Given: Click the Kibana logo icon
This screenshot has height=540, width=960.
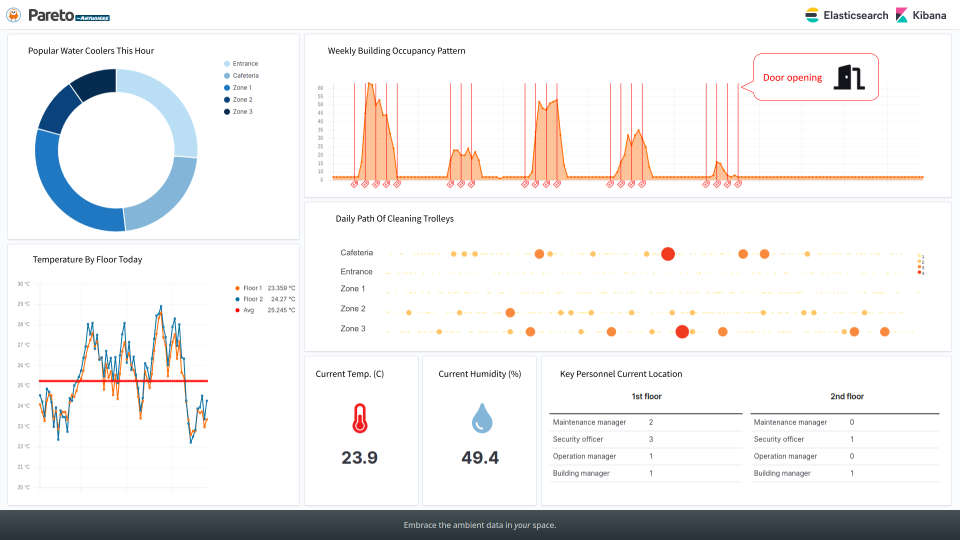Looking at the screenshot, I should (902, 15).
